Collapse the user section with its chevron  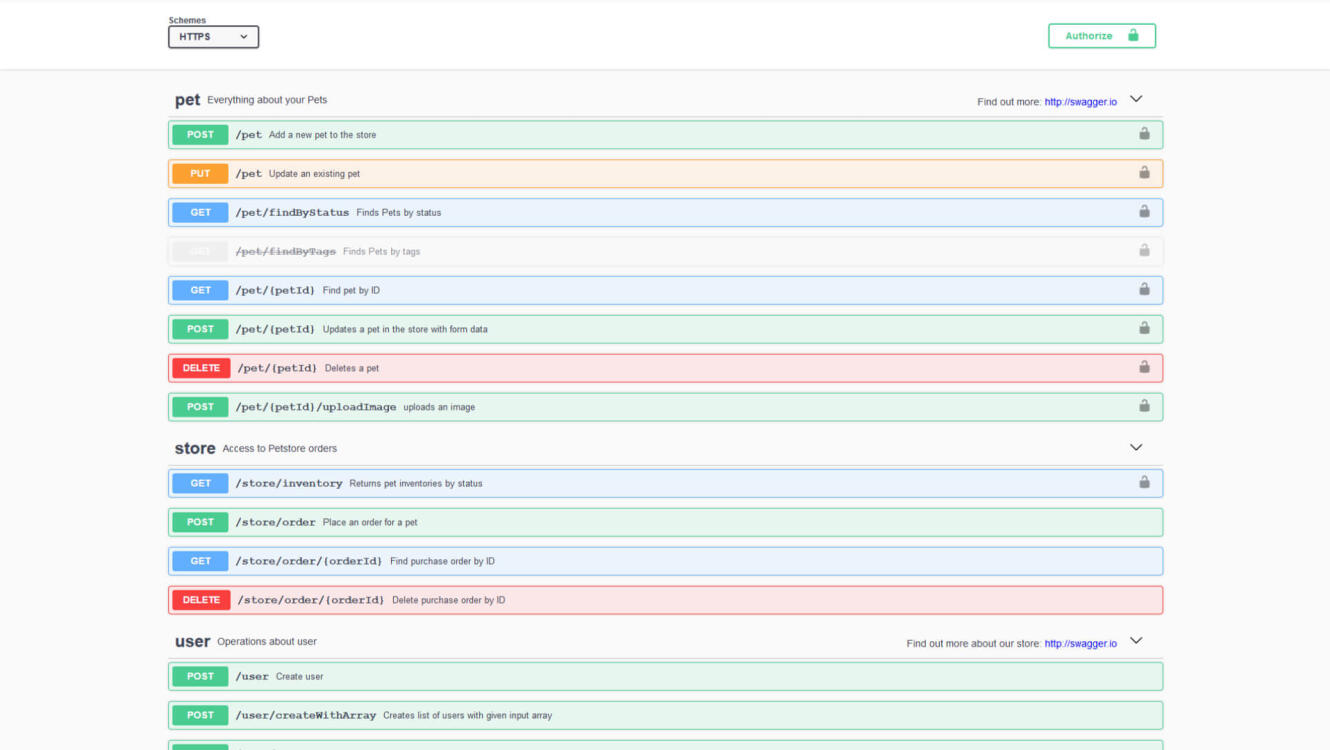(1136, 641)
